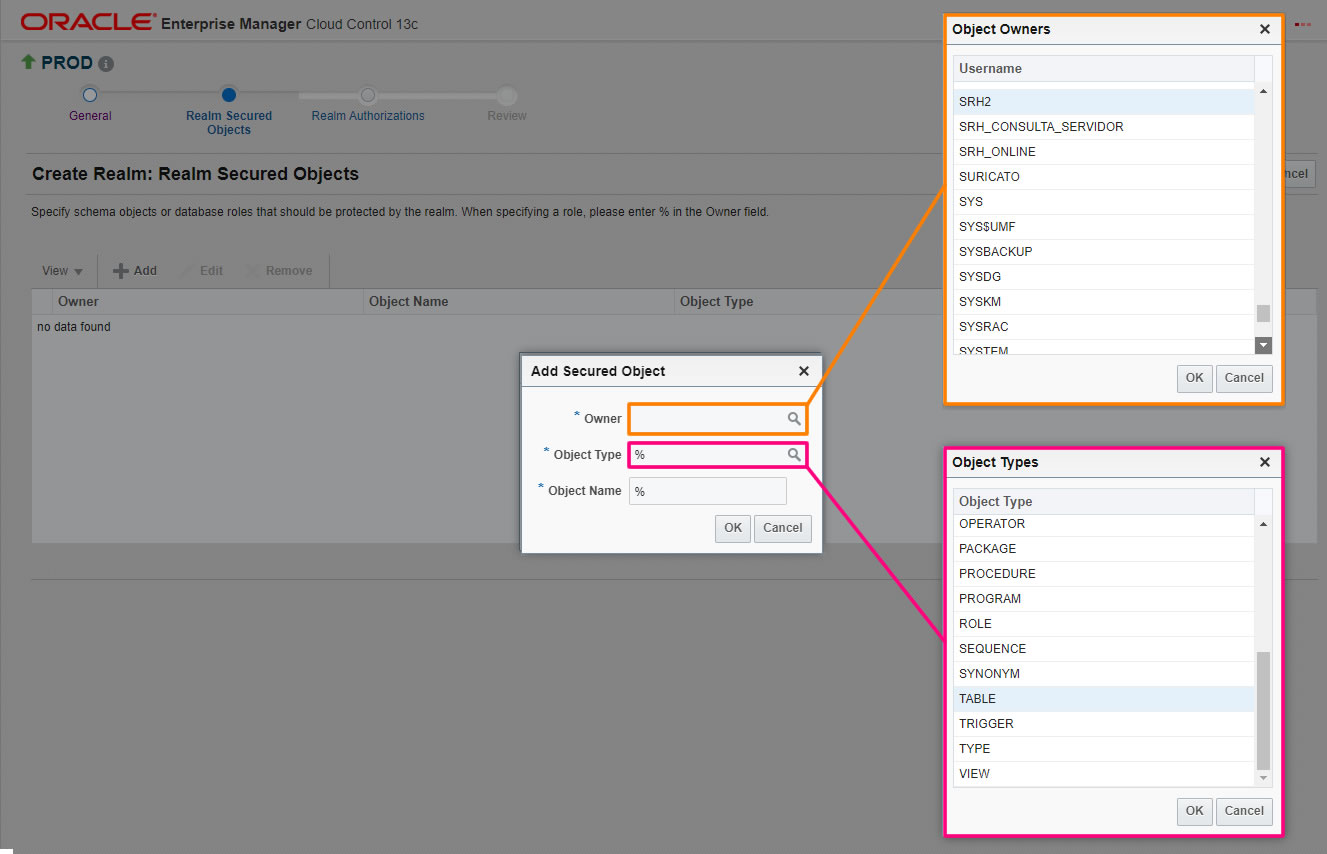This screenshot has height=854, width=1327.
Task: Select SYSRAC username
Action: pyautogui.click(x=1104, y=327)
